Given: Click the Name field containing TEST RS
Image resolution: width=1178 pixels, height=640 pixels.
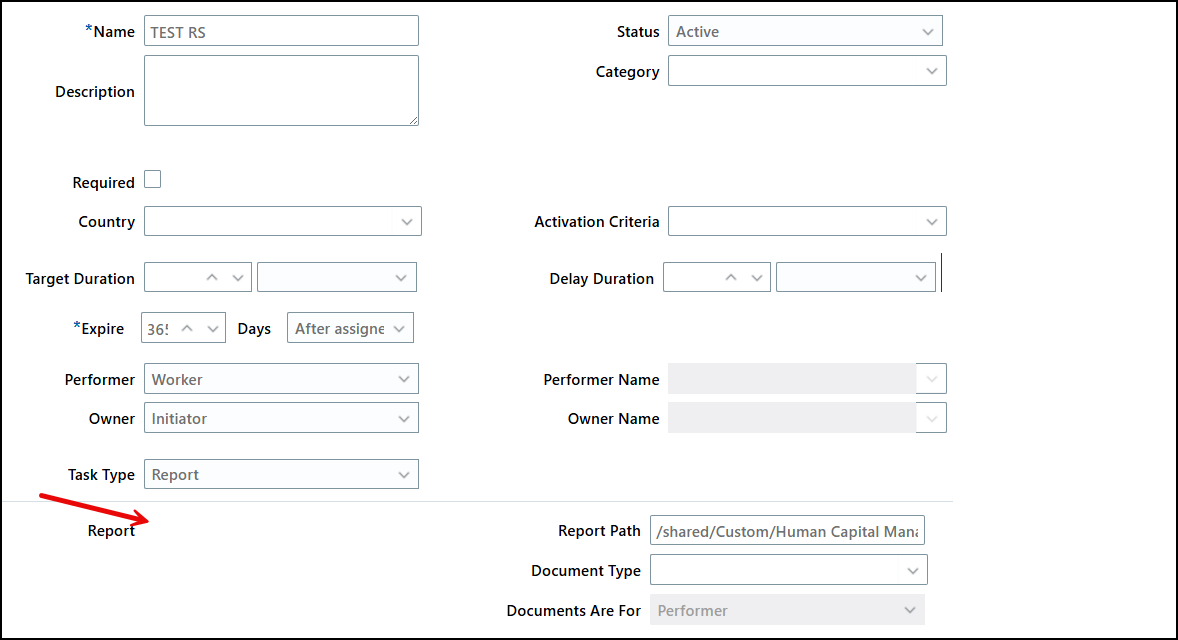Looking at the screenshot, I should coord(281,32).
